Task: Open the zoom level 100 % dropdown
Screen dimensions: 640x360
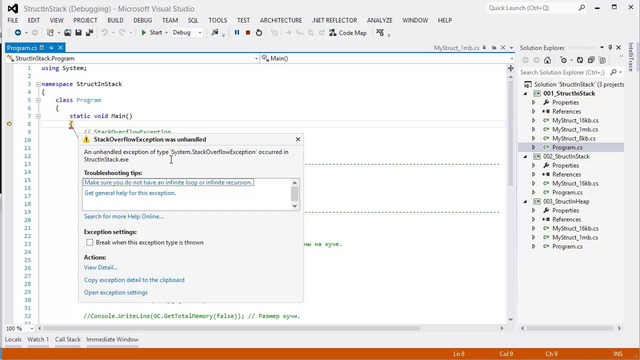Action: coord(31,328)
